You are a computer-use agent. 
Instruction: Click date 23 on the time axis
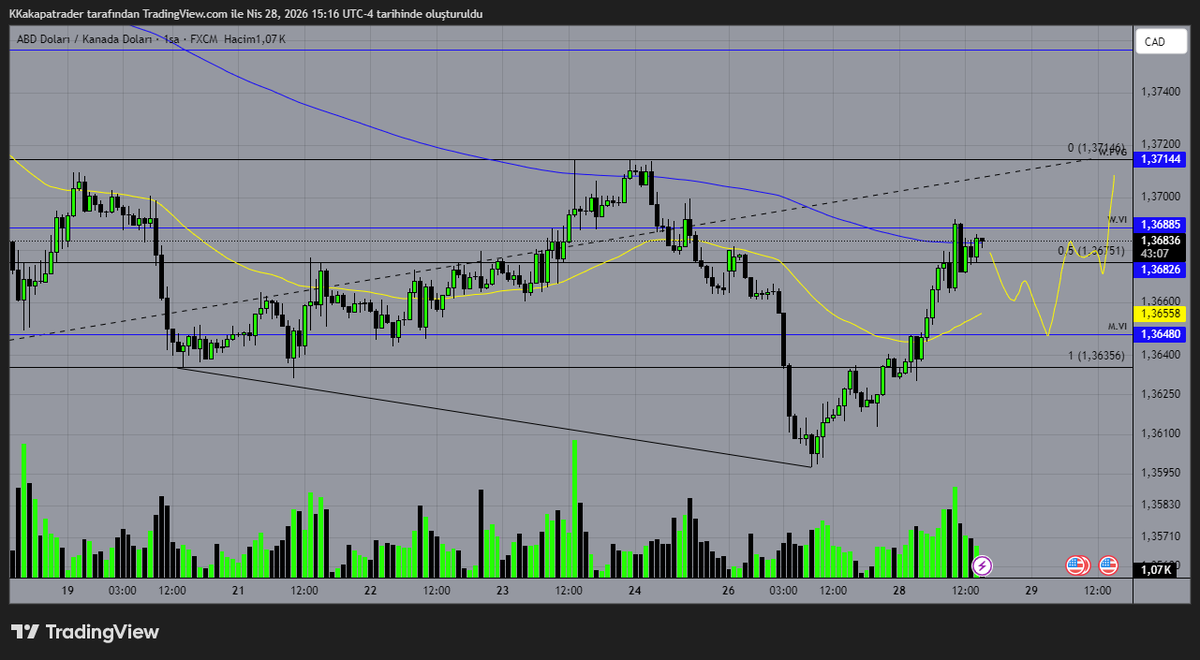[503, 591]
